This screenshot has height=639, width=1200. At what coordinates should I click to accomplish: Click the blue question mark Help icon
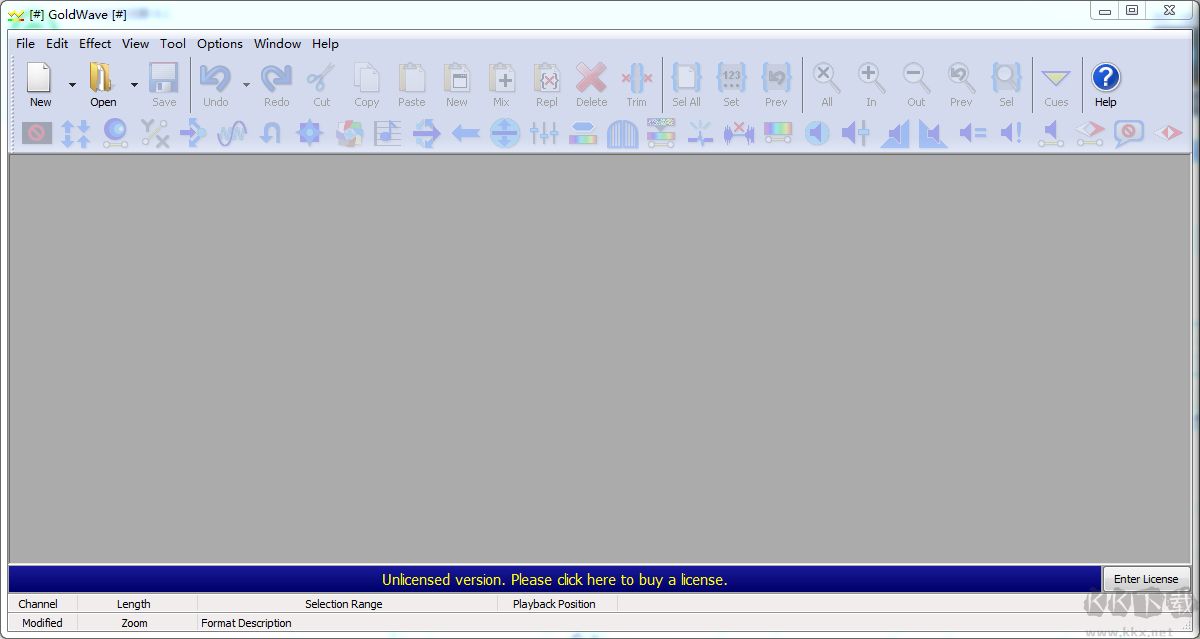[x=1105, y=78]
